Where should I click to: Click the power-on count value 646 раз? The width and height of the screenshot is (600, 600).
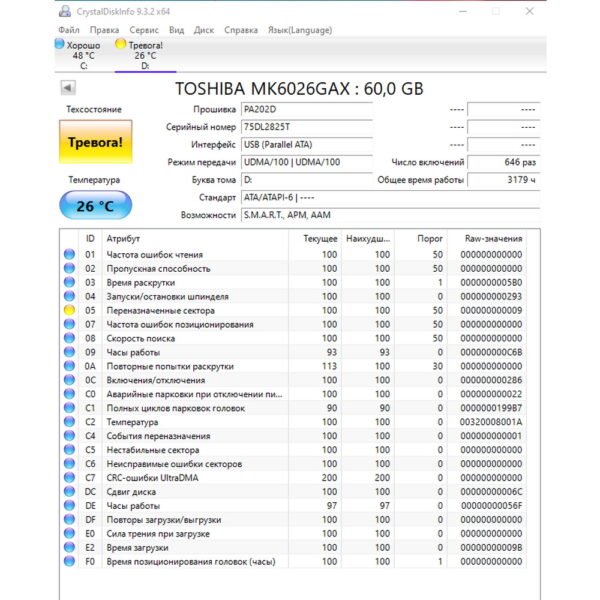click(504, 162)
